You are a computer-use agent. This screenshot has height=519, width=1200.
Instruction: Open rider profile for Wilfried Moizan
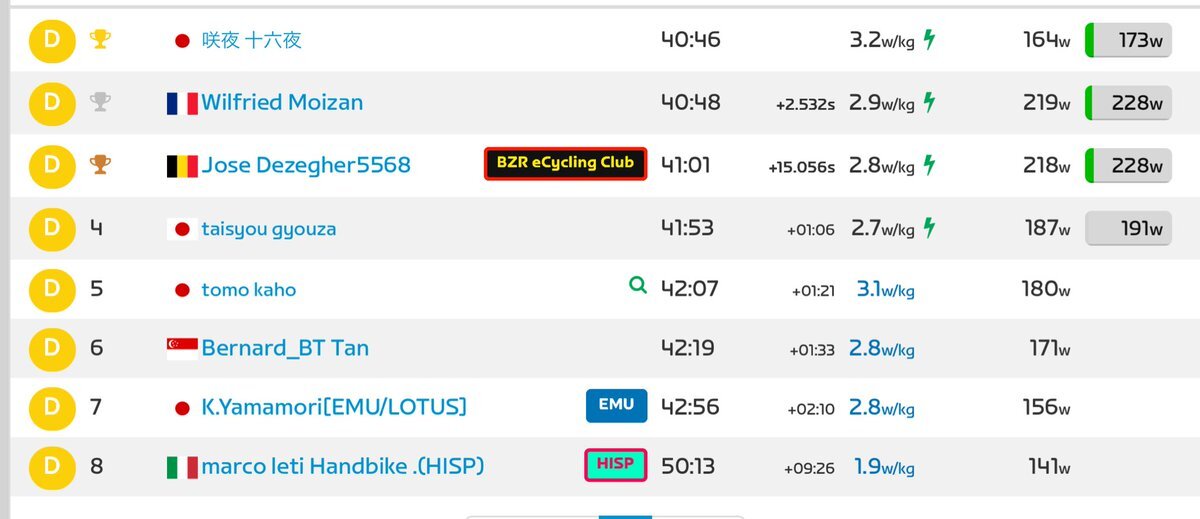(x=282, y=103)
